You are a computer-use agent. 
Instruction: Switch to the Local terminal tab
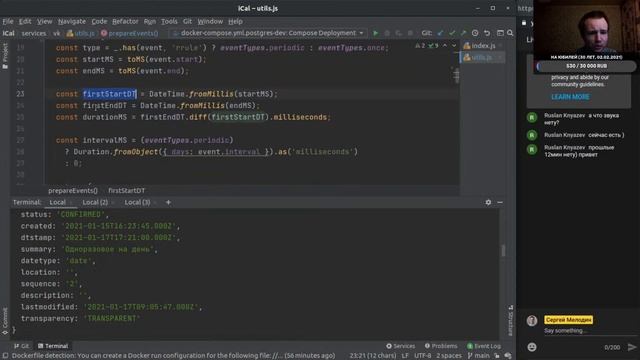[x=58, y=202]
